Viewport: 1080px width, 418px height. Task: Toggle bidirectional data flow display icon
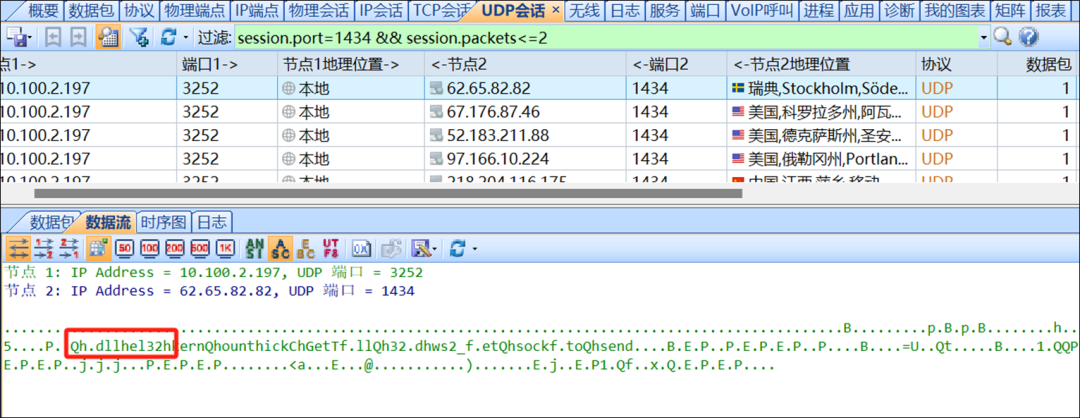[19, 247]
